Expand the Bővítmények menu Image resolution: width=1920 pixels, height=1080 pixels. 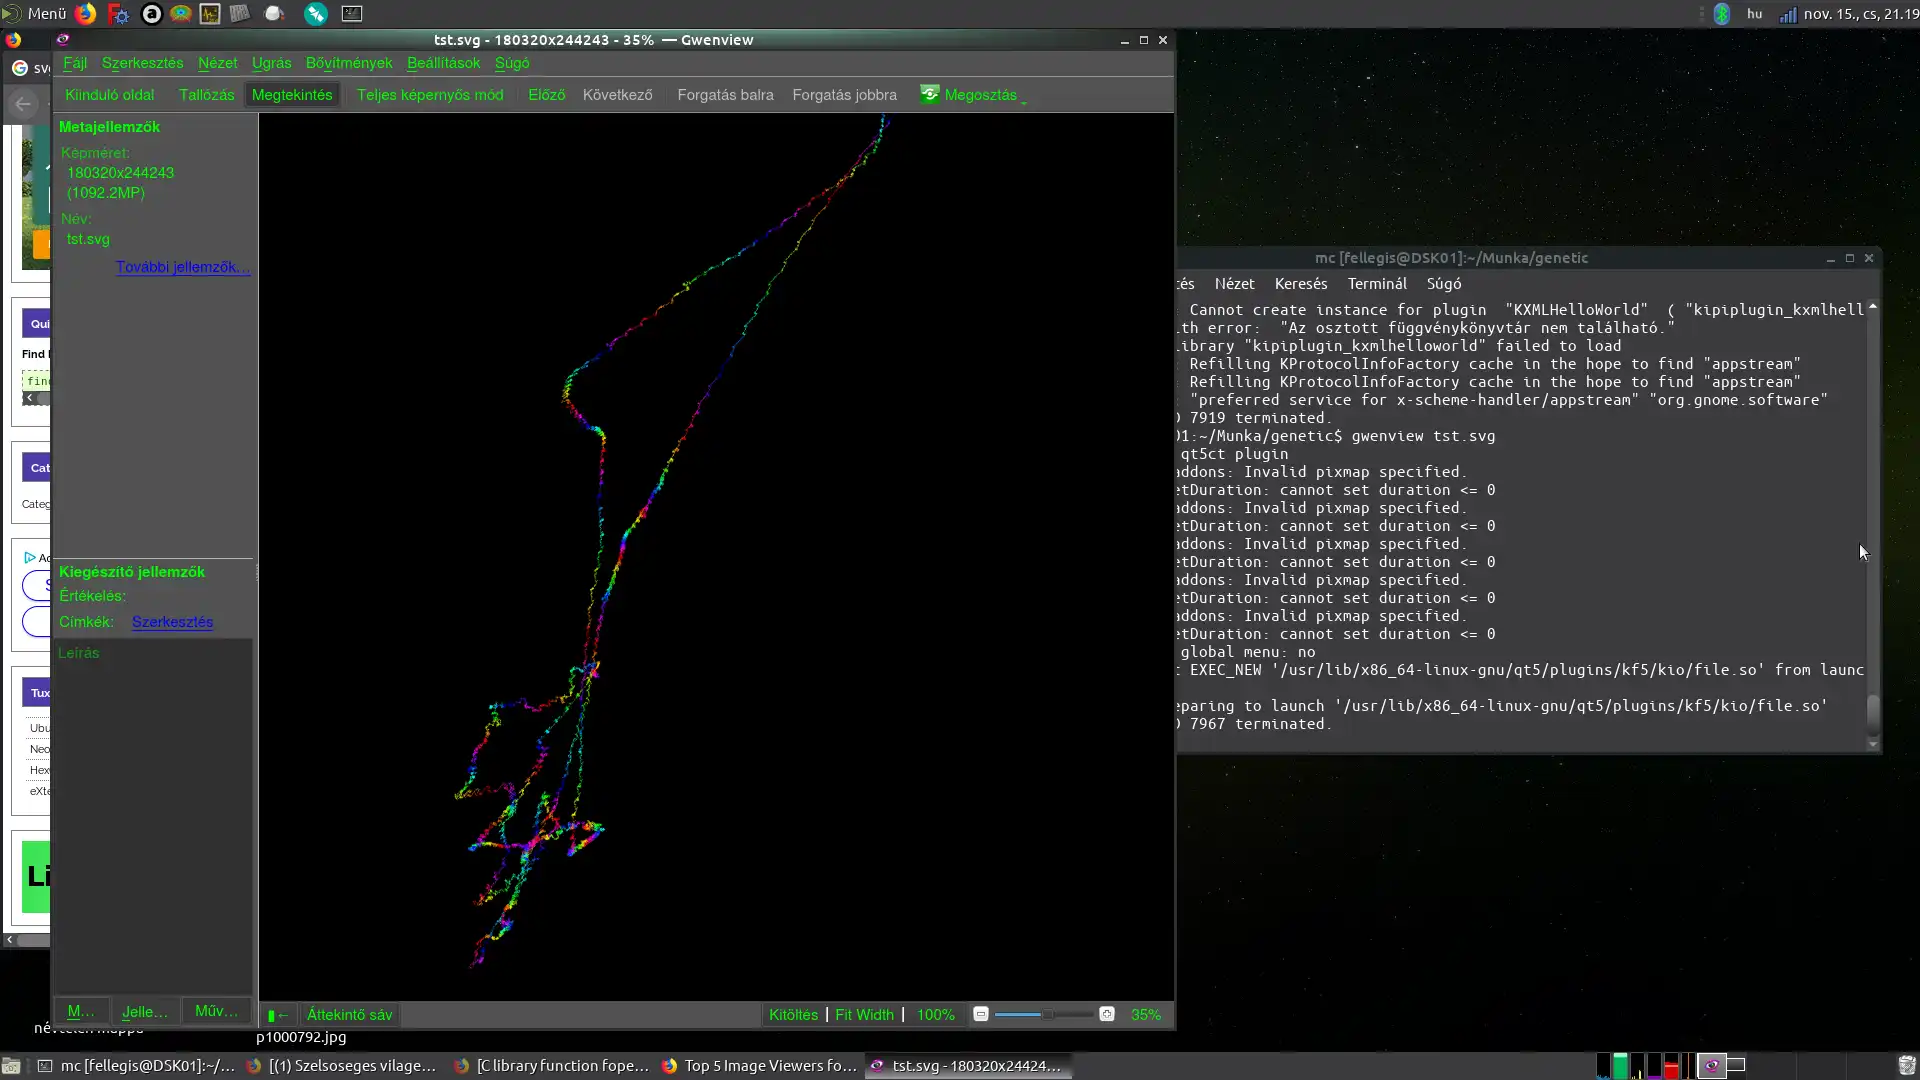348,62
